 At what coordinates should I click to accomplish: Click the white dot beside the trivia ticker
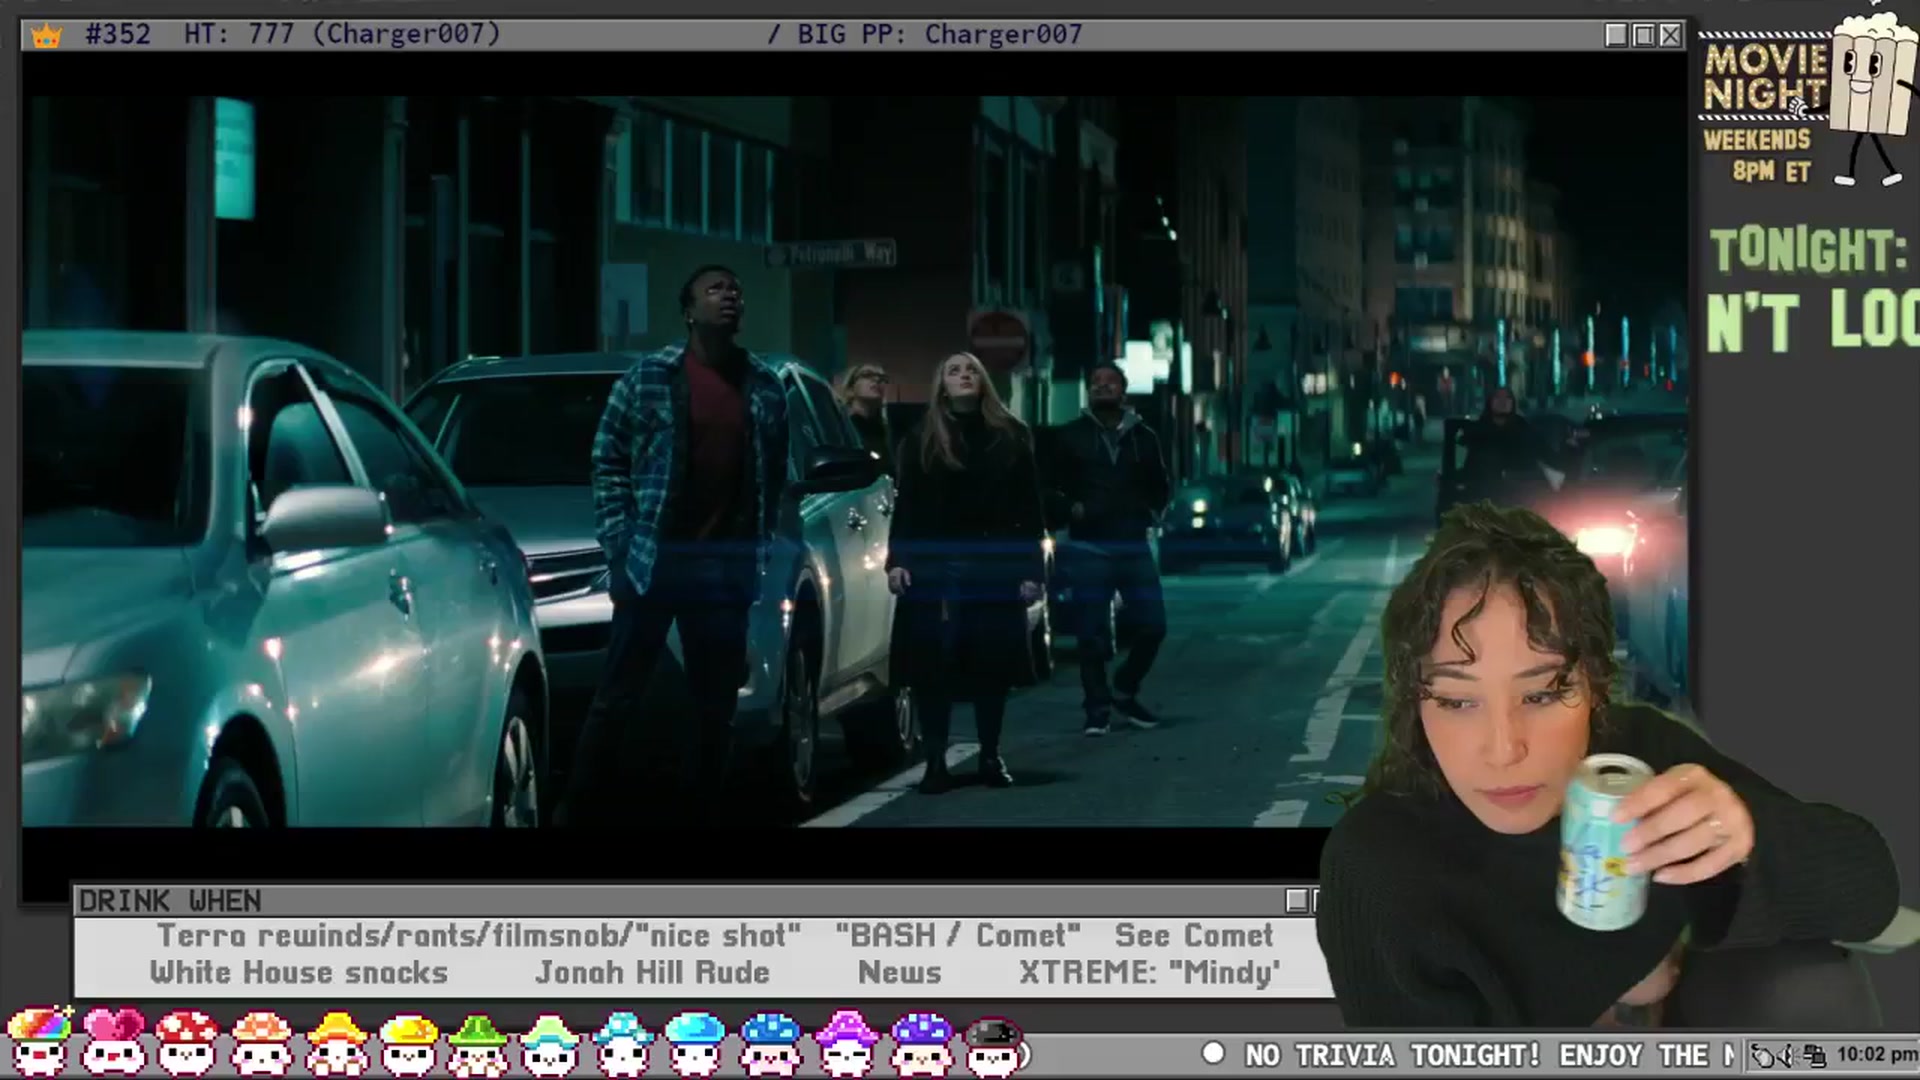1213,1053
